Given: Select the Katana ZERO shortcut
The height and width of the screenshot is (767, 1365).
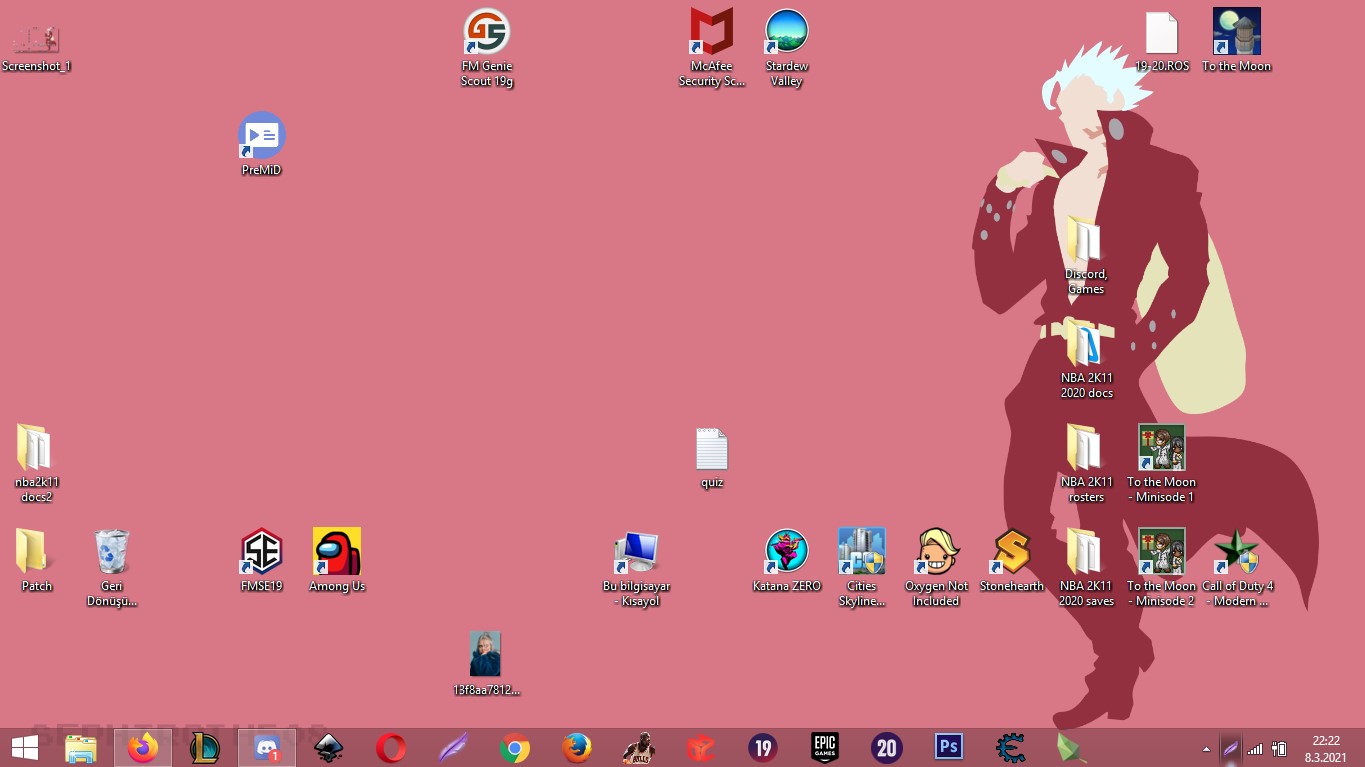Looking at the screenshot, I should click(x=787, y=561).
